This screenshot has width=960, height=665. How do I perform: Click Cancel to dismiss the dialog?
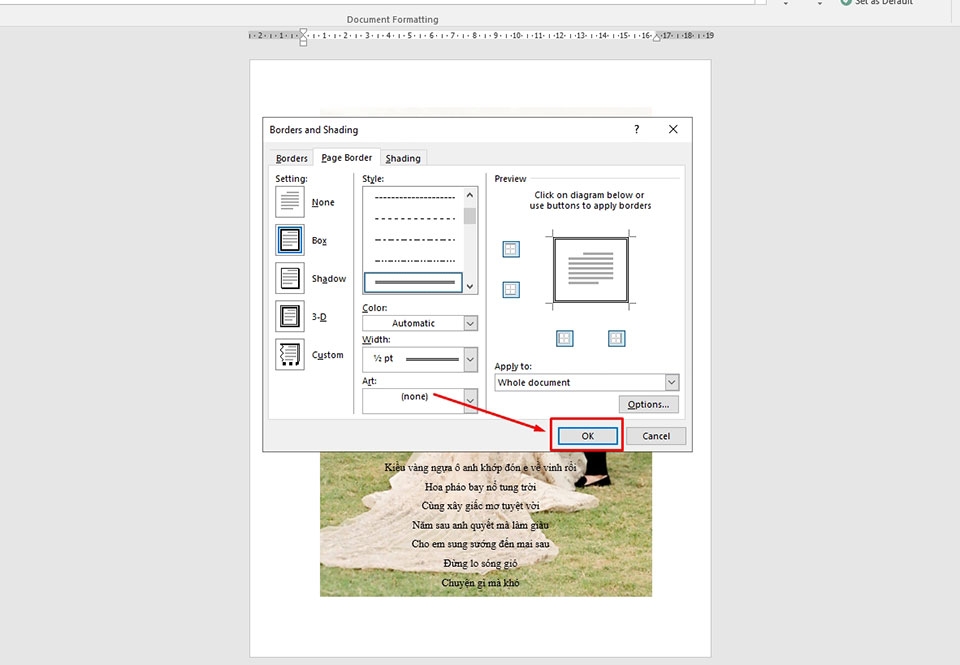point(656,436)
